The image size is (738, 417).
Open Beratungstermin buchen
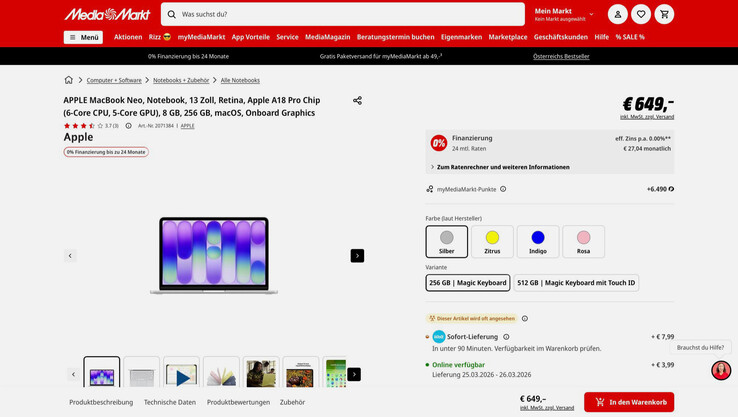(x=395, y=37)
